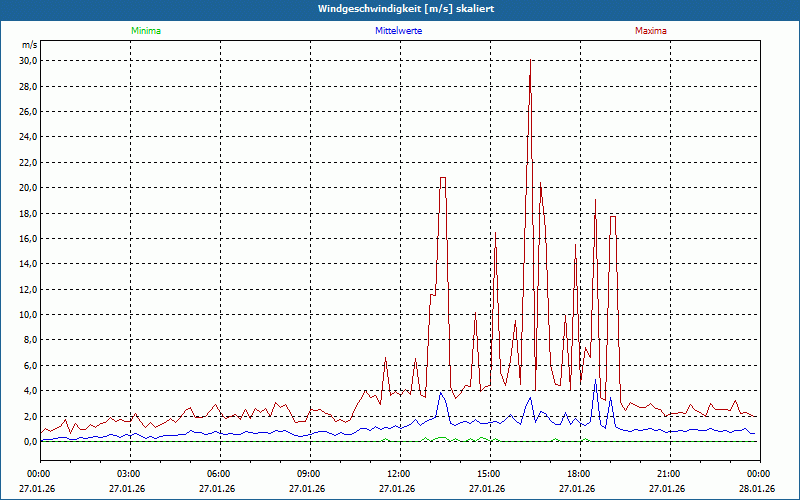This screenshot has height=500, width=800.
Task: Click the "24,0" y-axis value
Action: point(28,137)
